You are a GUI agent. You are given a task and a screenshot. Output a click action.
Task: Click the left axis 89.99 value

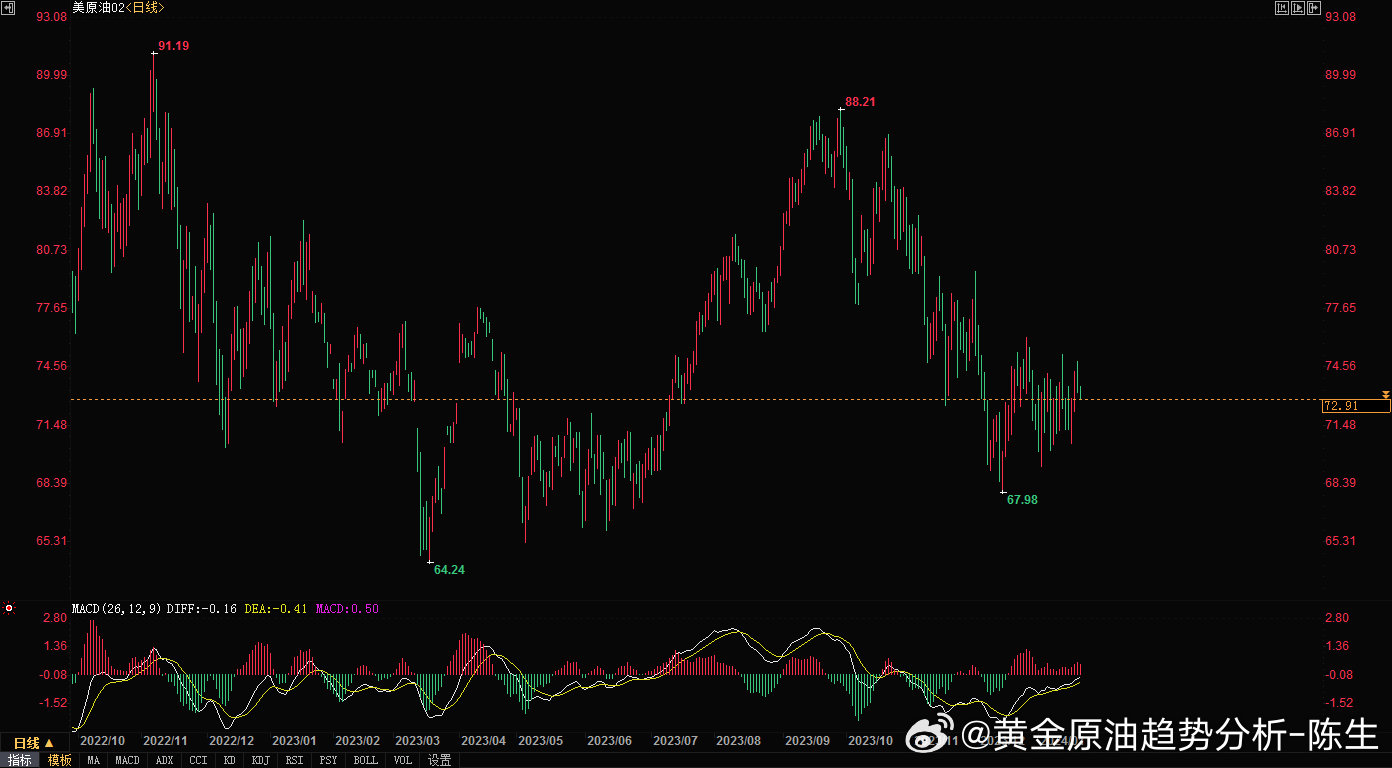(x=51, y=75)
